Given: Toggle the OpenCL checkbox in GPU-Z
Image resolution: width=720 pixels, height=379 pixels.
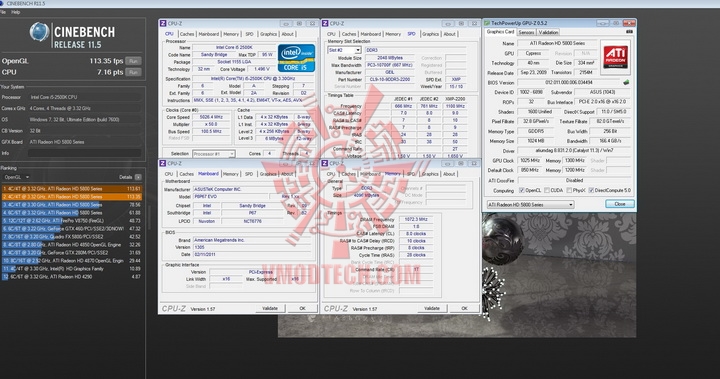Looking at the screenshot, I should coord(522,190).
